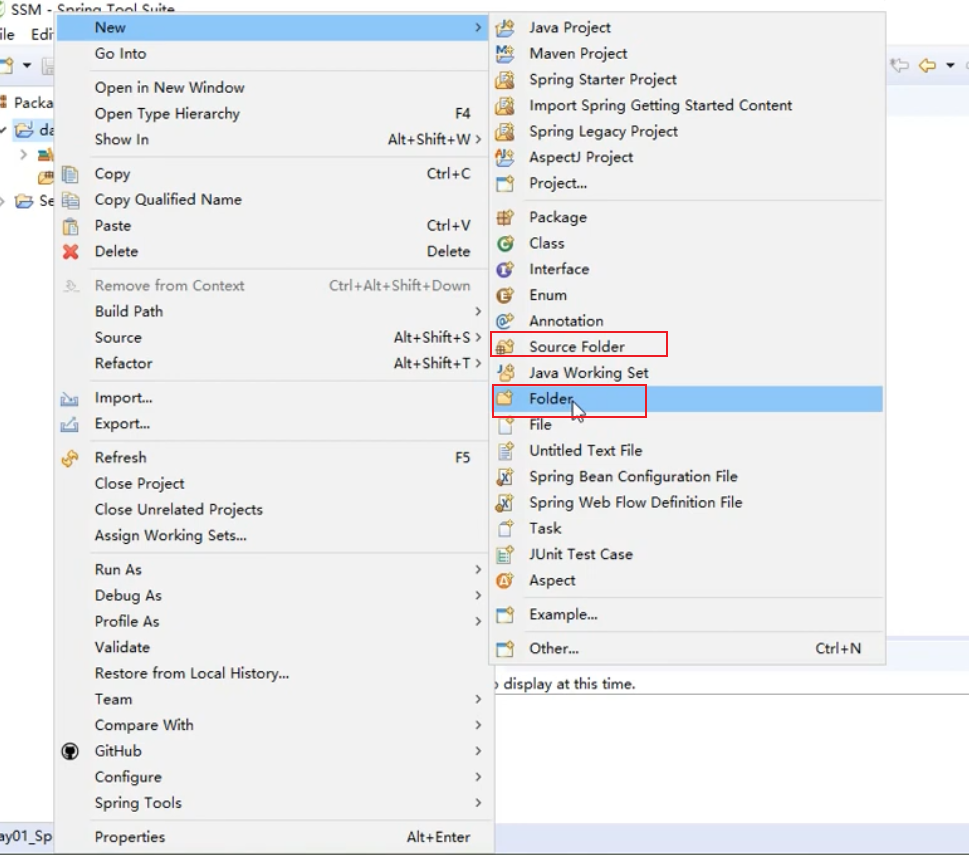Expand the Team submenu arrow
Viewport: 969px width, 855px height.
pyautogui.click(x=478, y=699)
